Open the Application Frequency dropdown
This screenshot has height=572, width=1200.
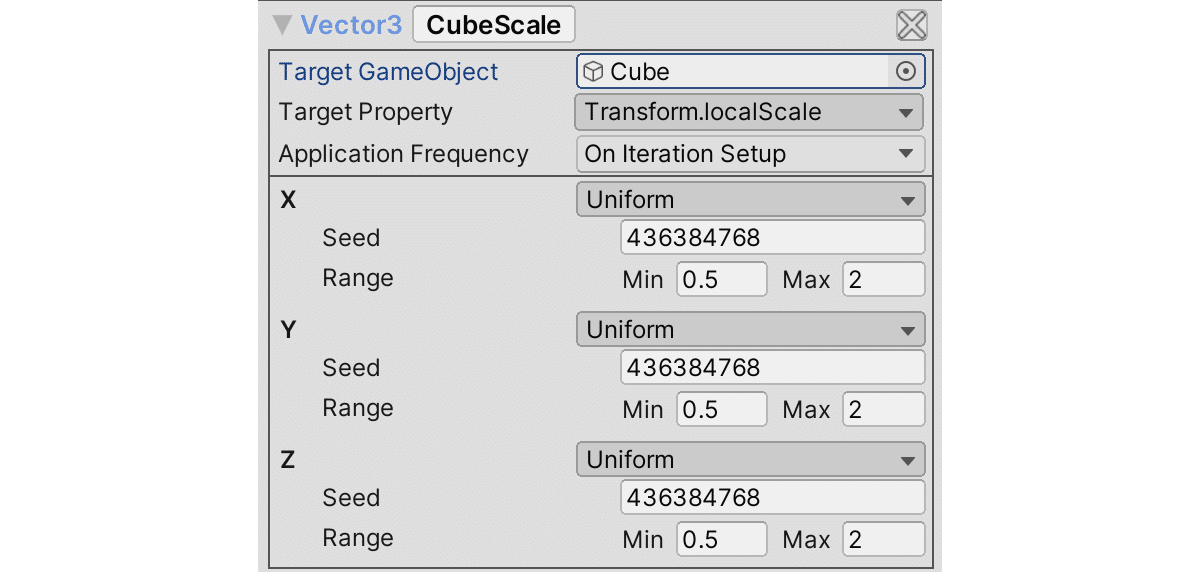(x=750, y=154)
